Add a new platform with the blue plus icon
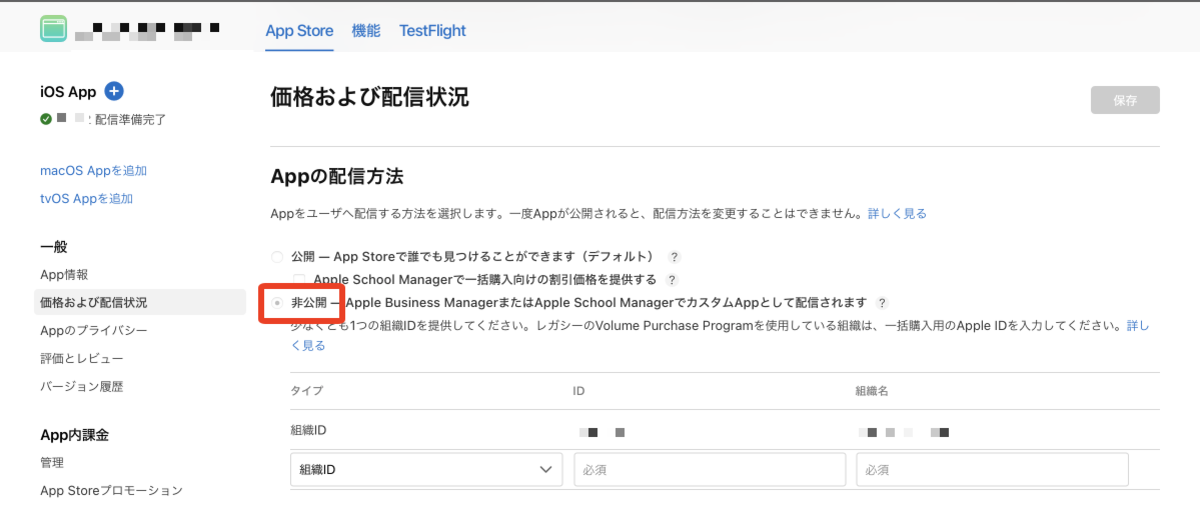Screen dimensions: 1200x521 (x=114, y=92)
